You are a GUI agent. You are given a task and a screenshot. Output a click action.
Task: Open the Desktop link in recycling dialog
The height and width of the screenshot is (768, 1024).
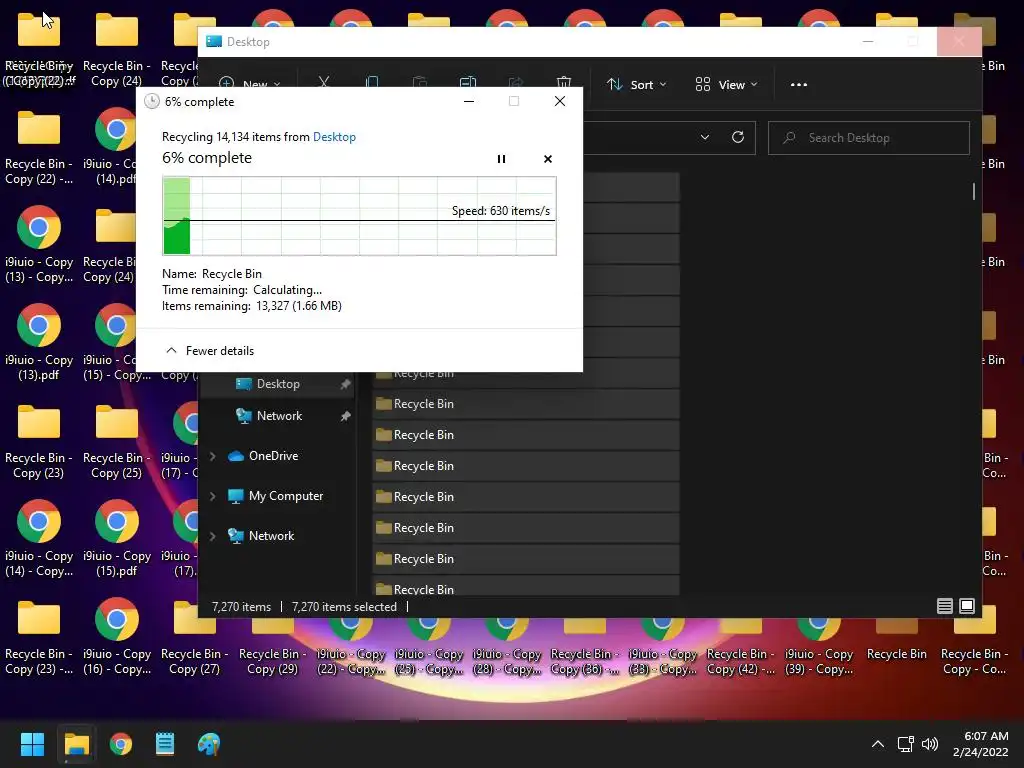click(x=334, y=136)
